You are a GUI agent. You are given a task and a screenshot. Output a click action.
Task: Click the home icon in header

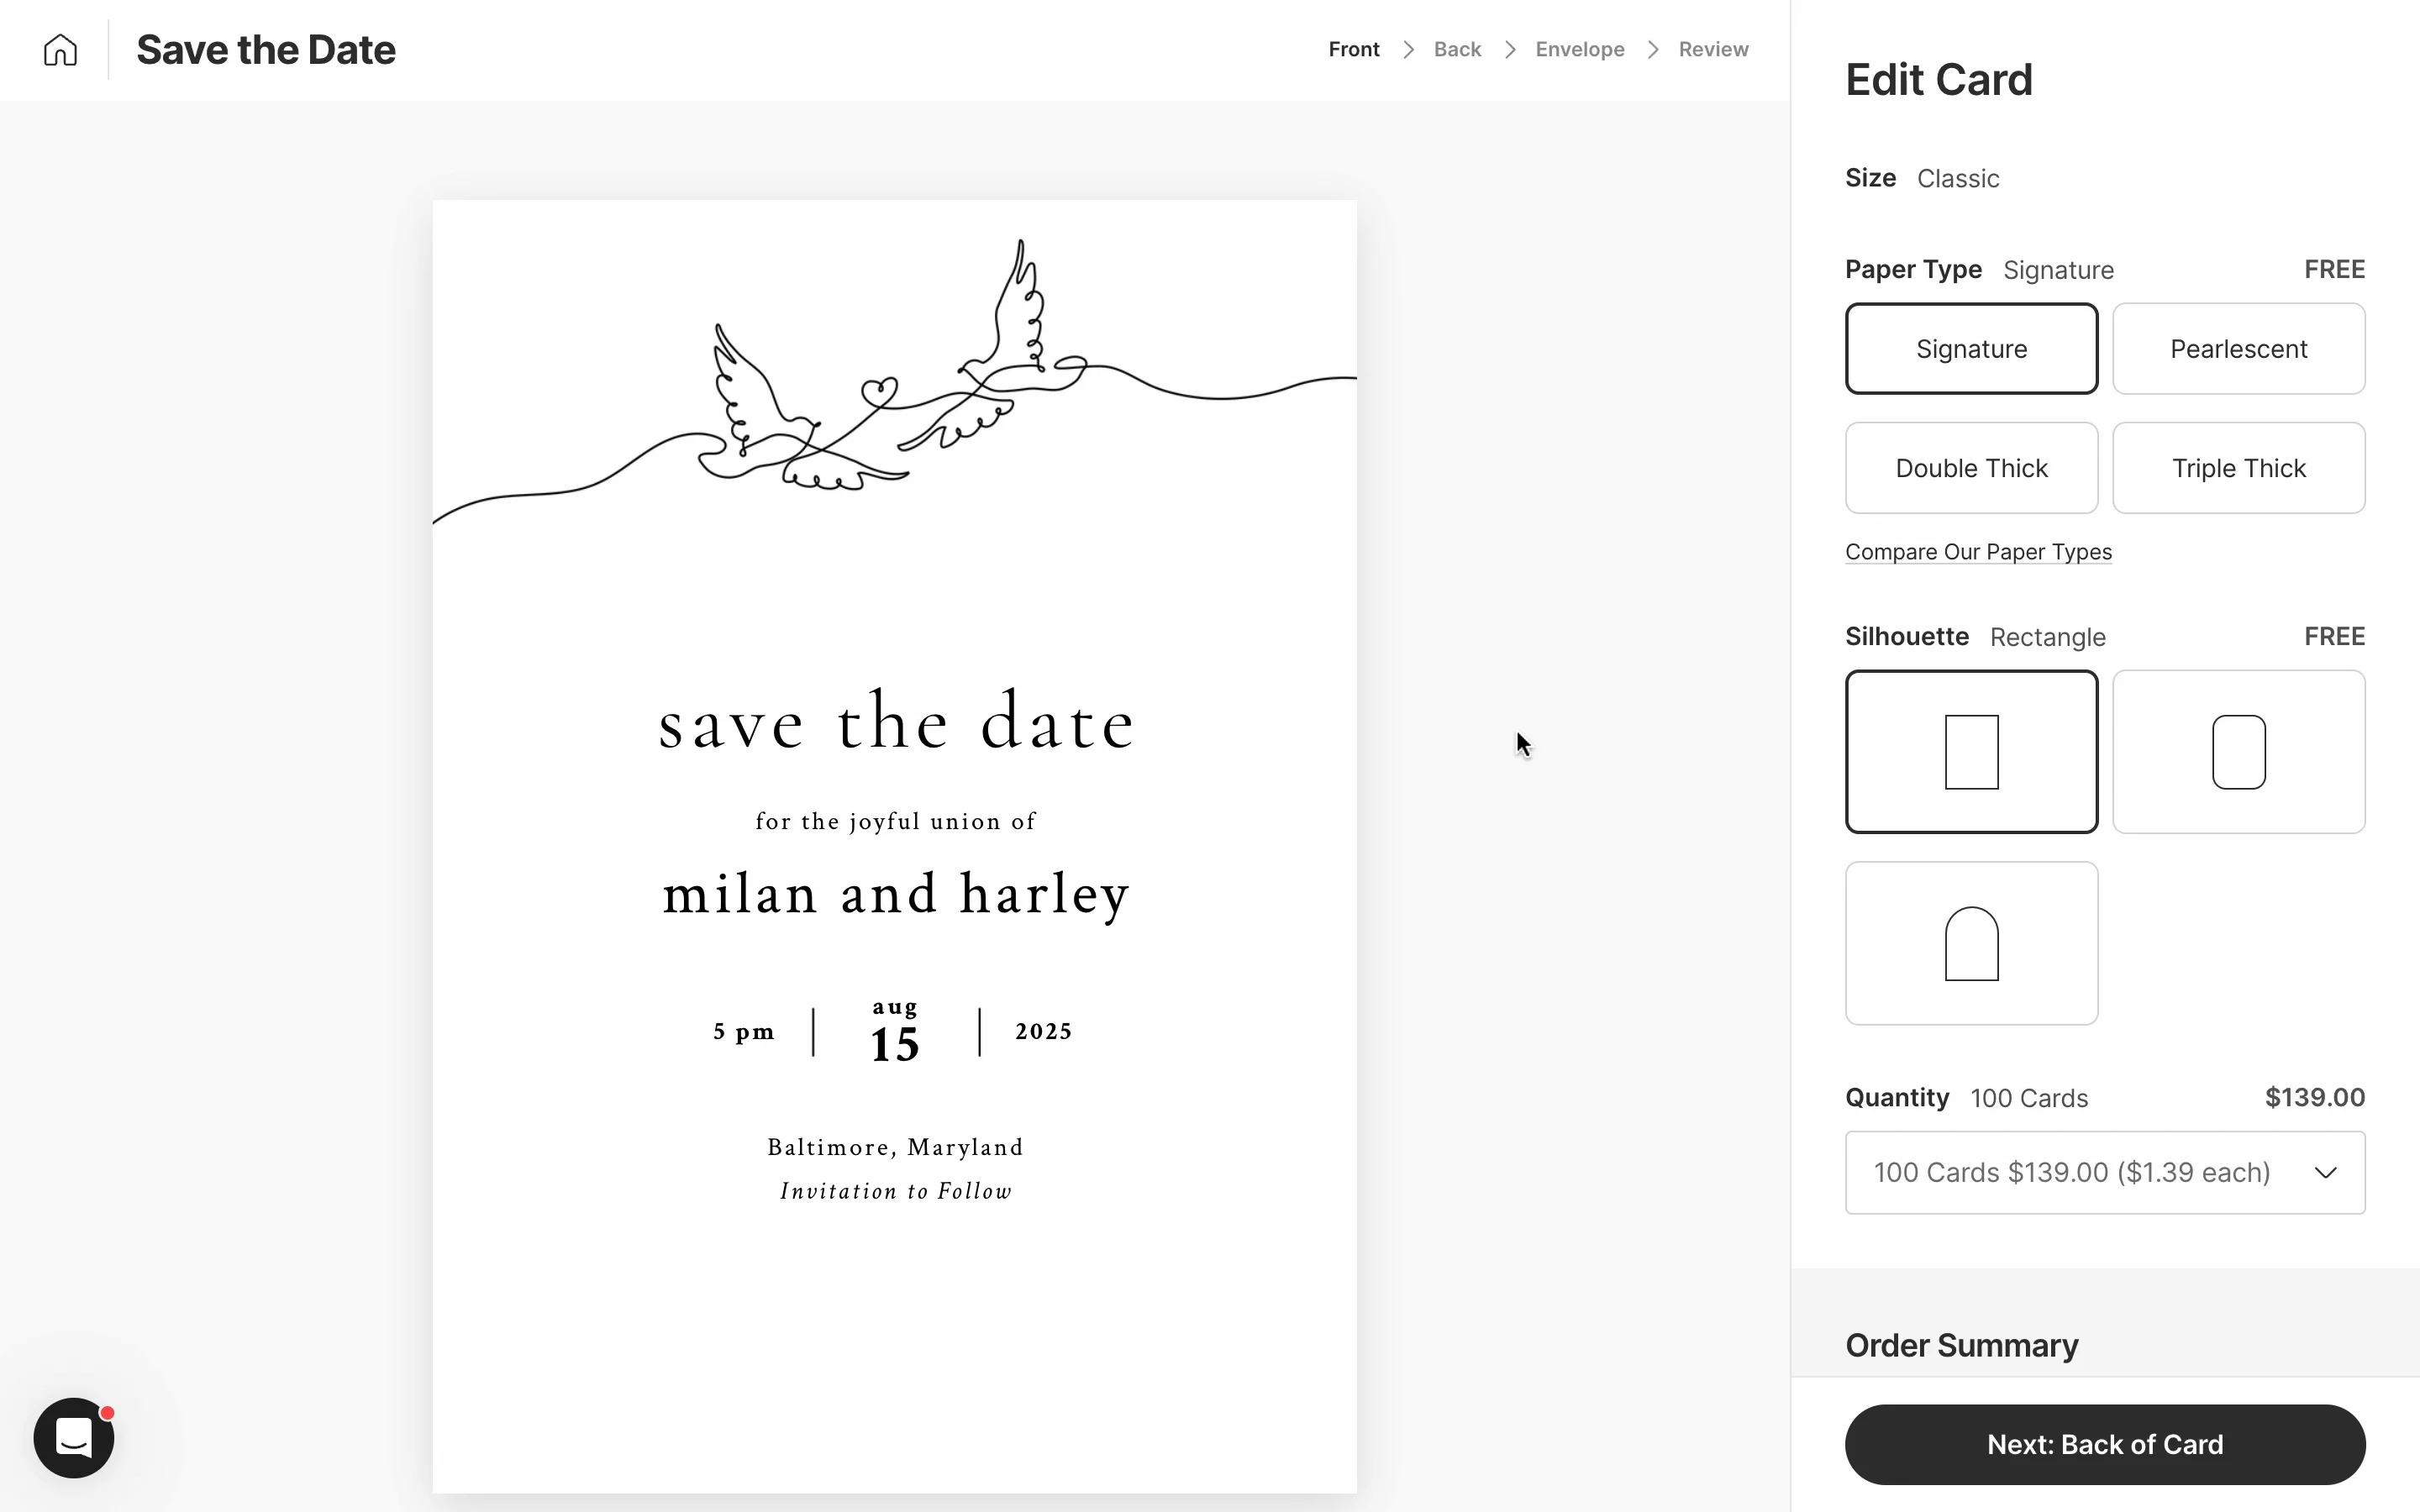coord(60,50)
